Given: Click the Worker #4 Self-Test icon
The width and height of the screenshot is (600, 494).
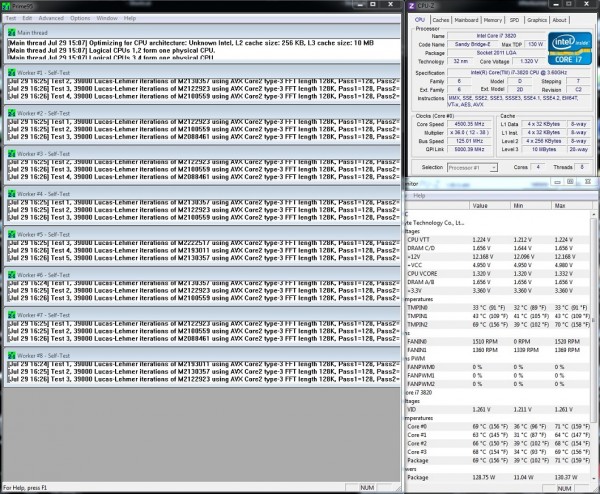Looking at the screenshot, I should (x=11, y=194).
